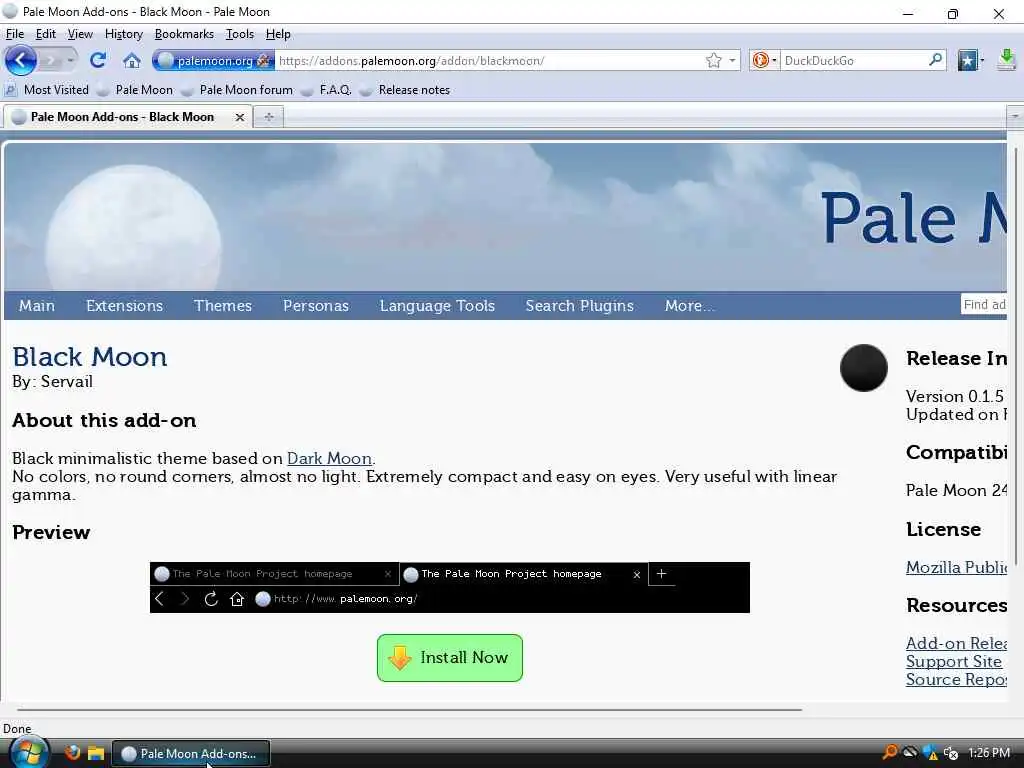Open the Pale Moon bookmark
The width and height of the screenshot is (1024, 768).
(135, 89)
